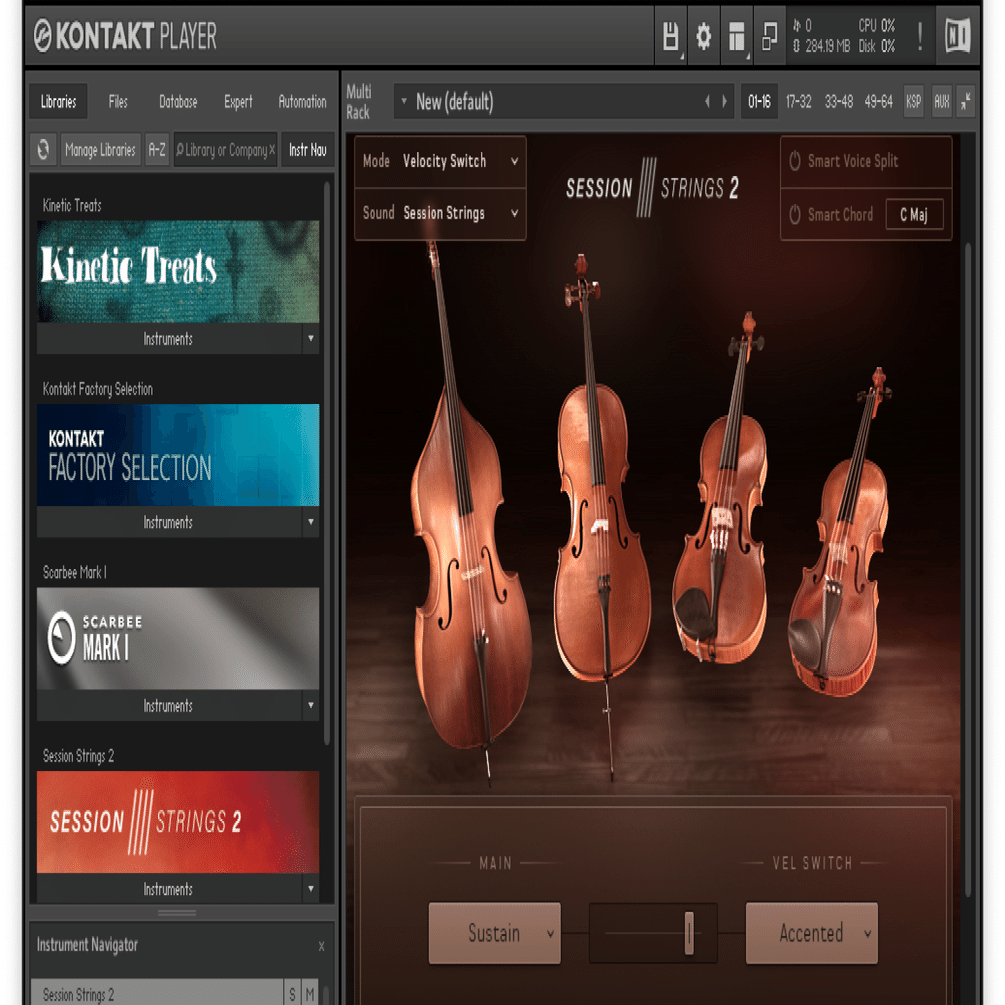
Task: Expand Scarbee Mark I arrow menu
Action: (311, 706)
